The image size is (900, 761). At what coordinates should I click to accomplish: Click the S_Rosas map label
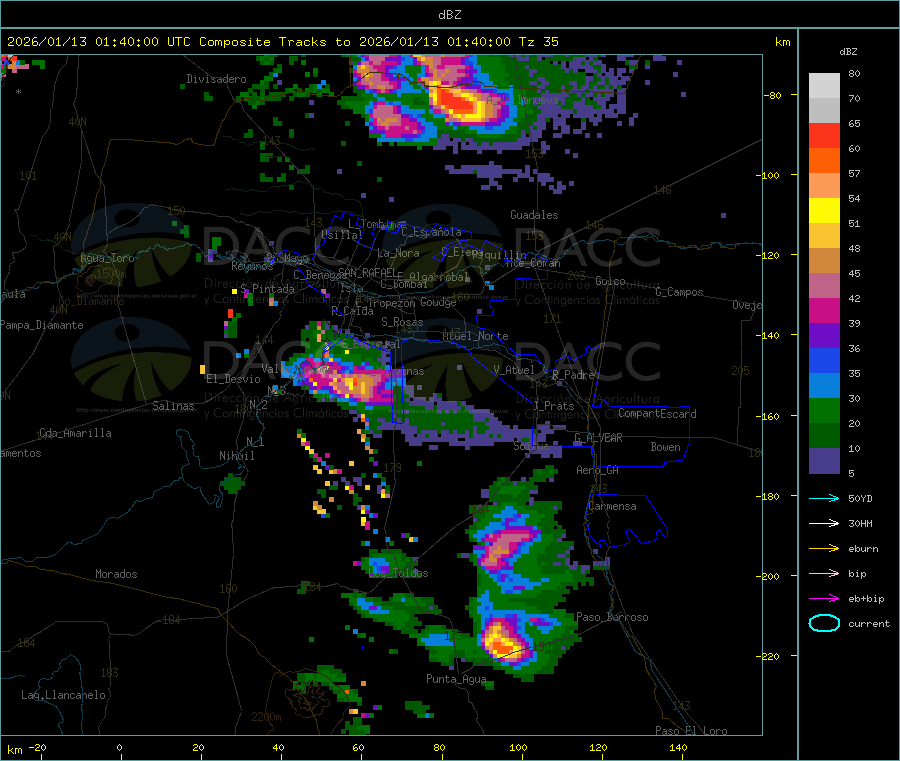(402, 322)
